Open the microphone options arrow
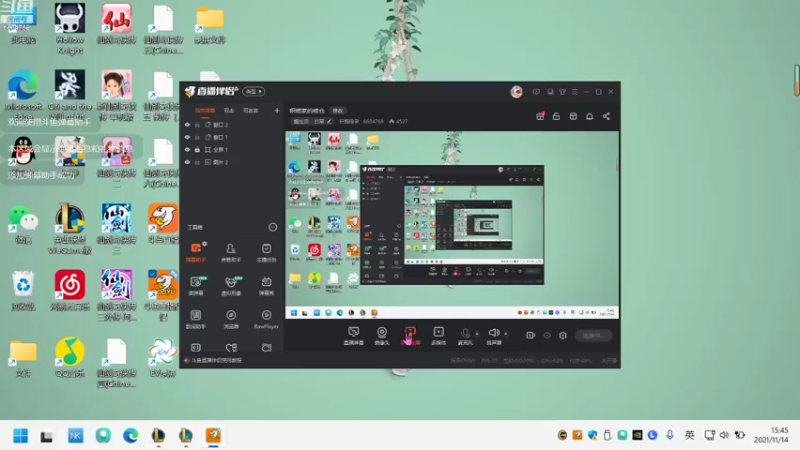The image size is (800, 450). (x=477, y=334)
